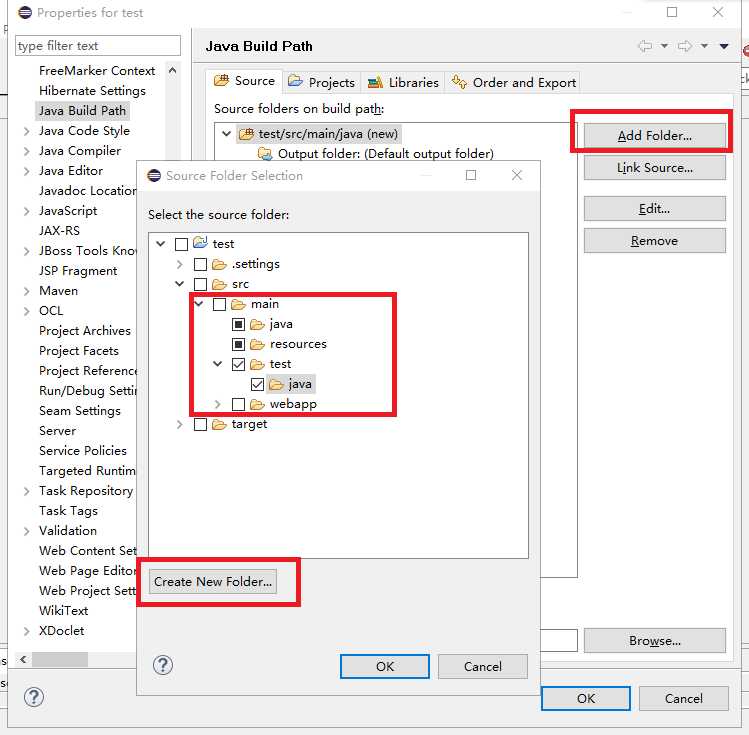Switch to the Source tab
Image resolution: width=749 pixels, height=735 pixels.
(x=244, y=81)
